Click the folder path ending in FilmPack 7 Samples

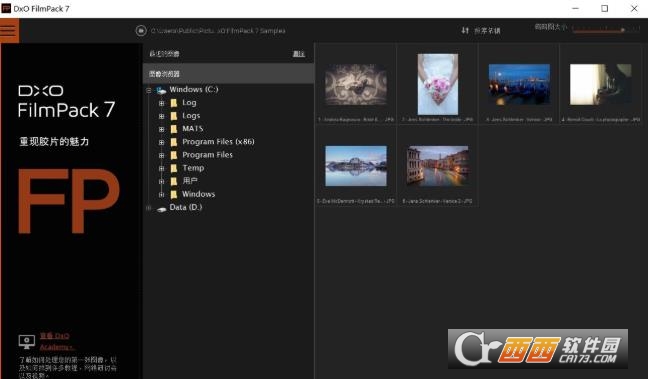coord(218,31)
